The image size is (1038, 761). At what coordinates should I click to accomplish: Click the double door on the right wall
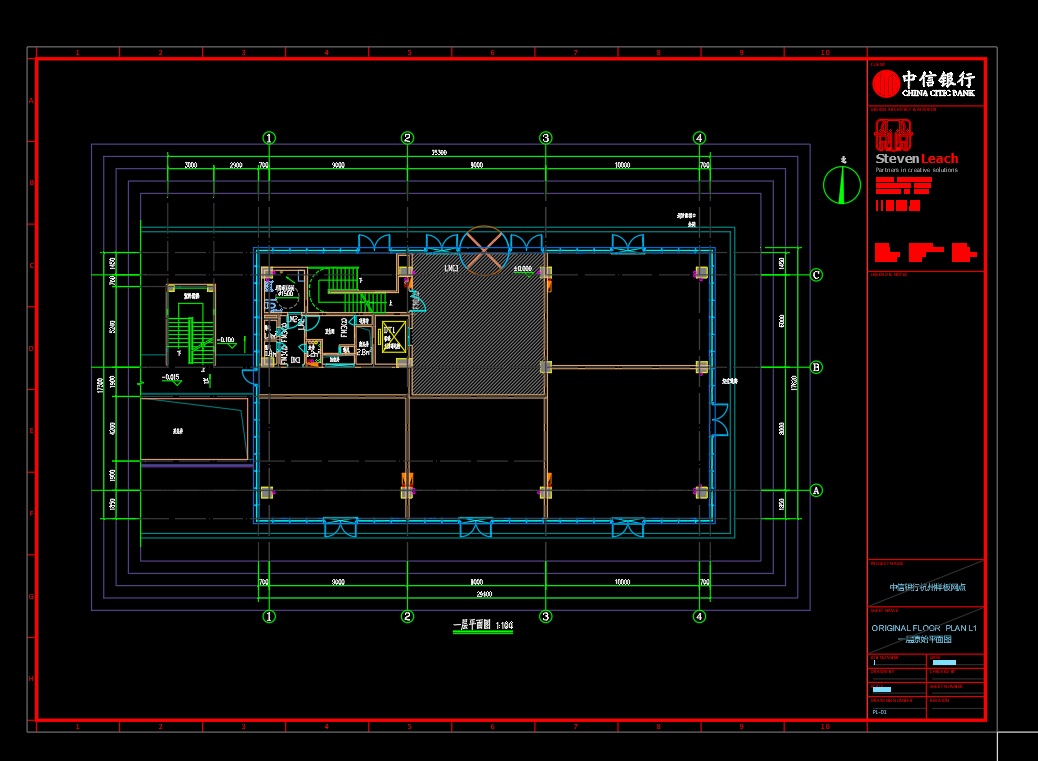[720, 419]
